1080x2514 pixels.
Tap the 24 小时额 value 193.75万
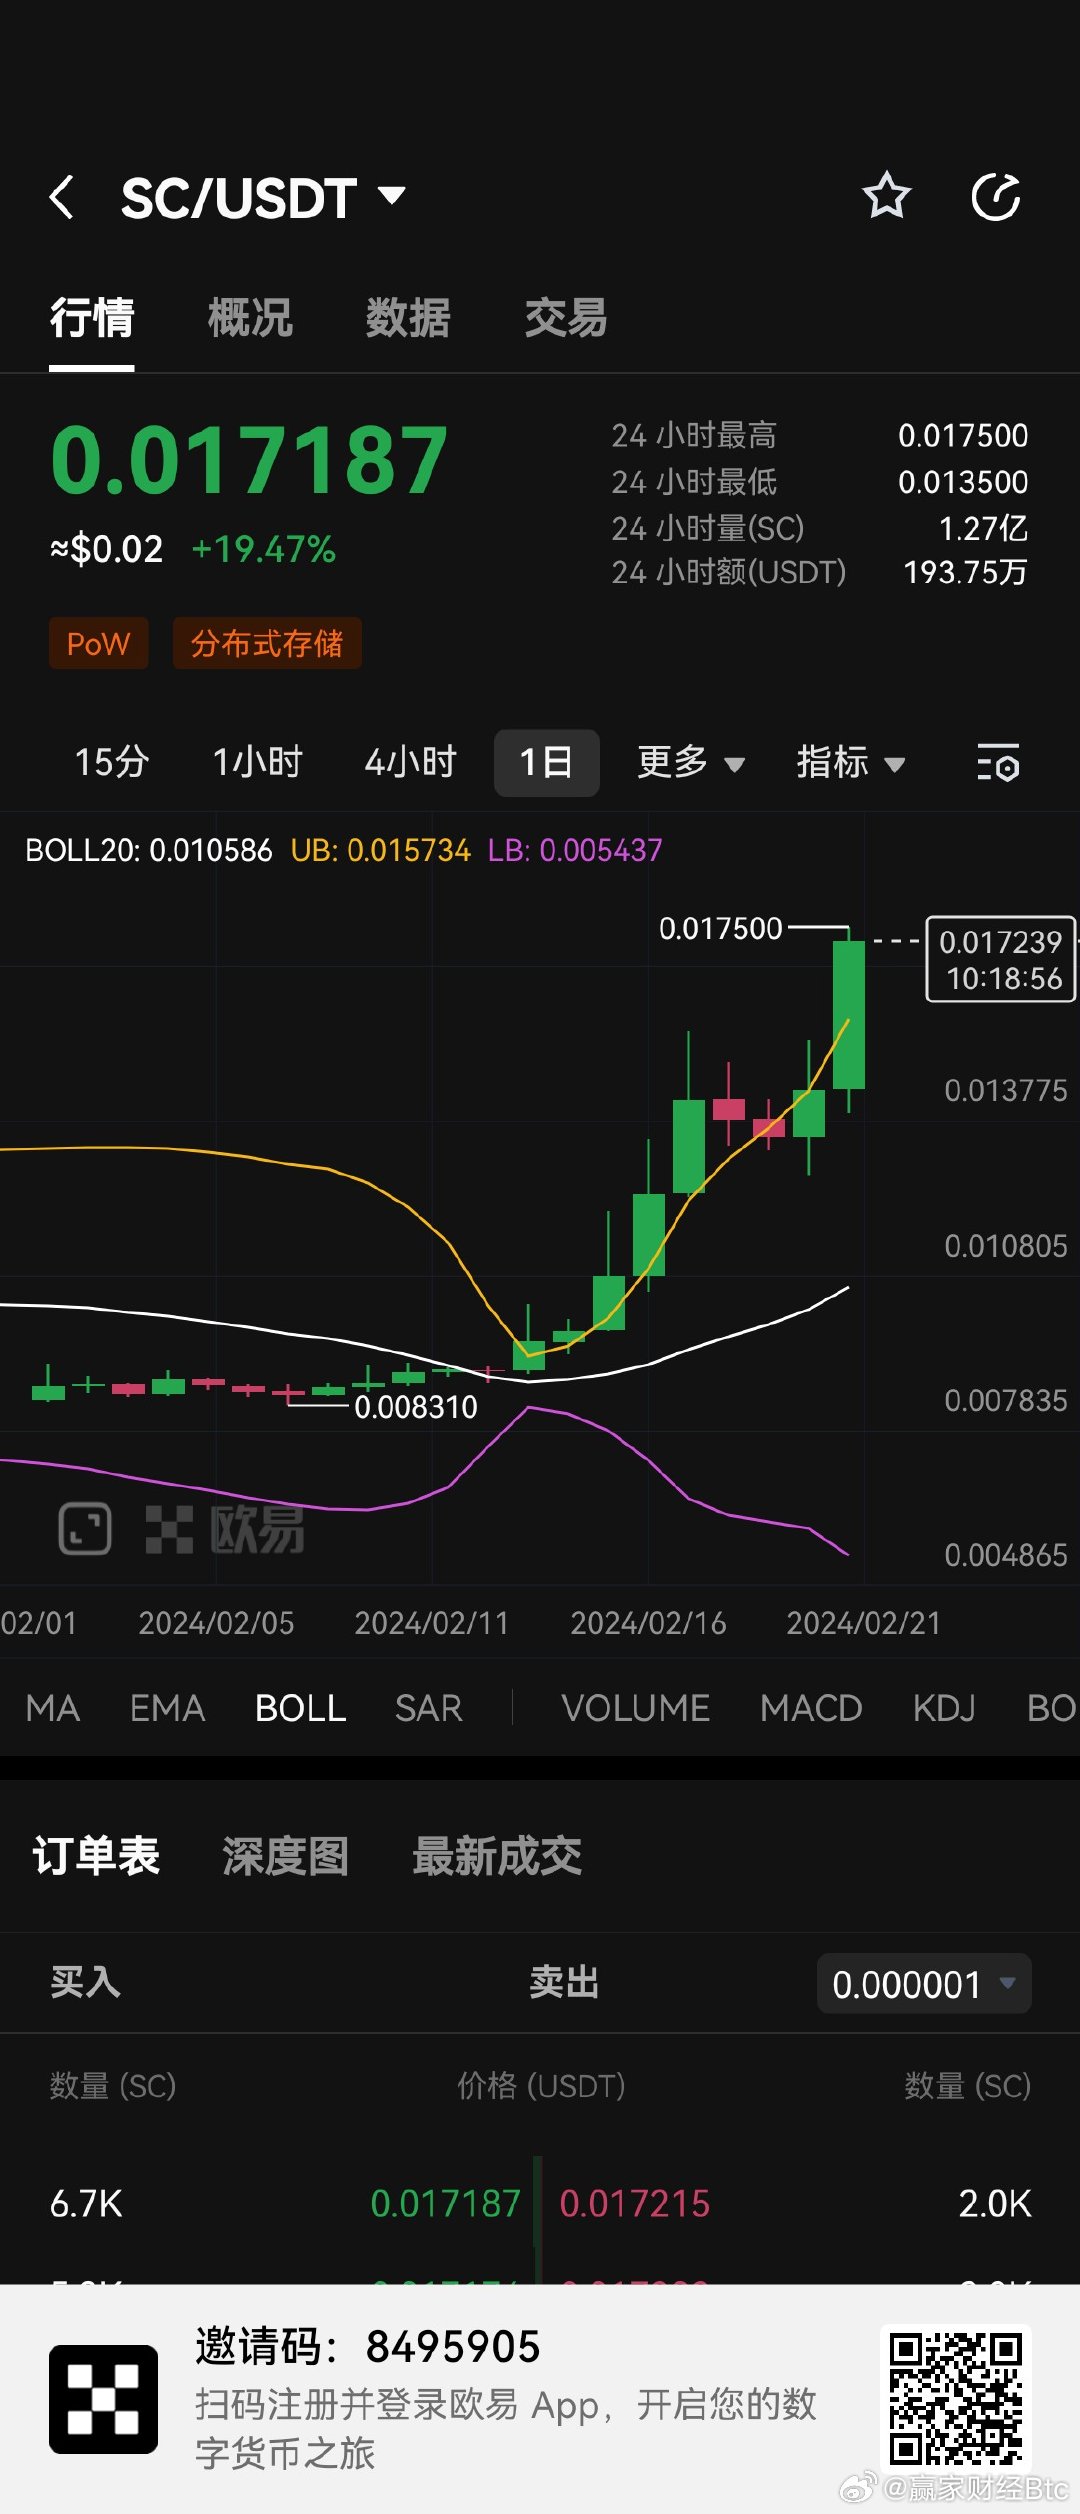point(965,572)
